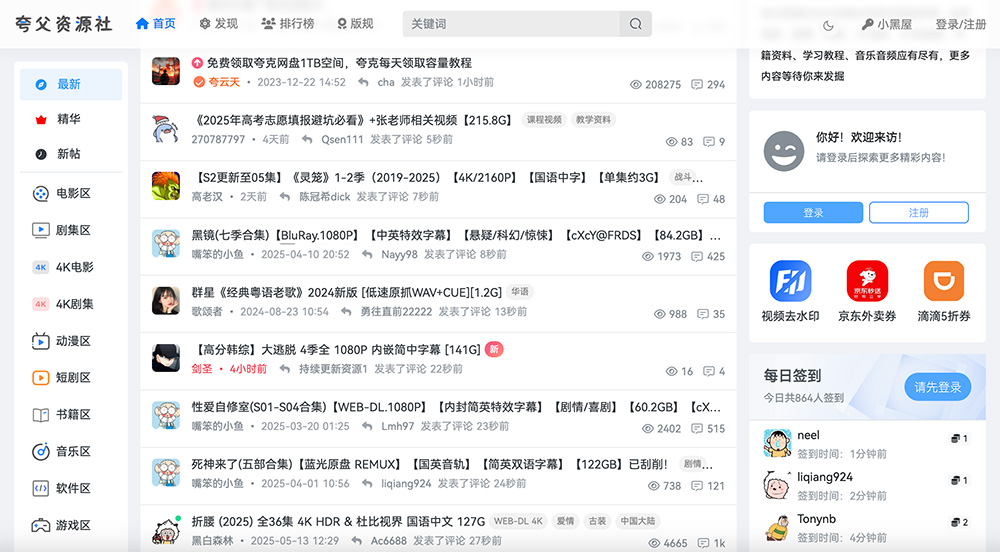Open 京东外卖券 app icon

click(x=867, y=280)
